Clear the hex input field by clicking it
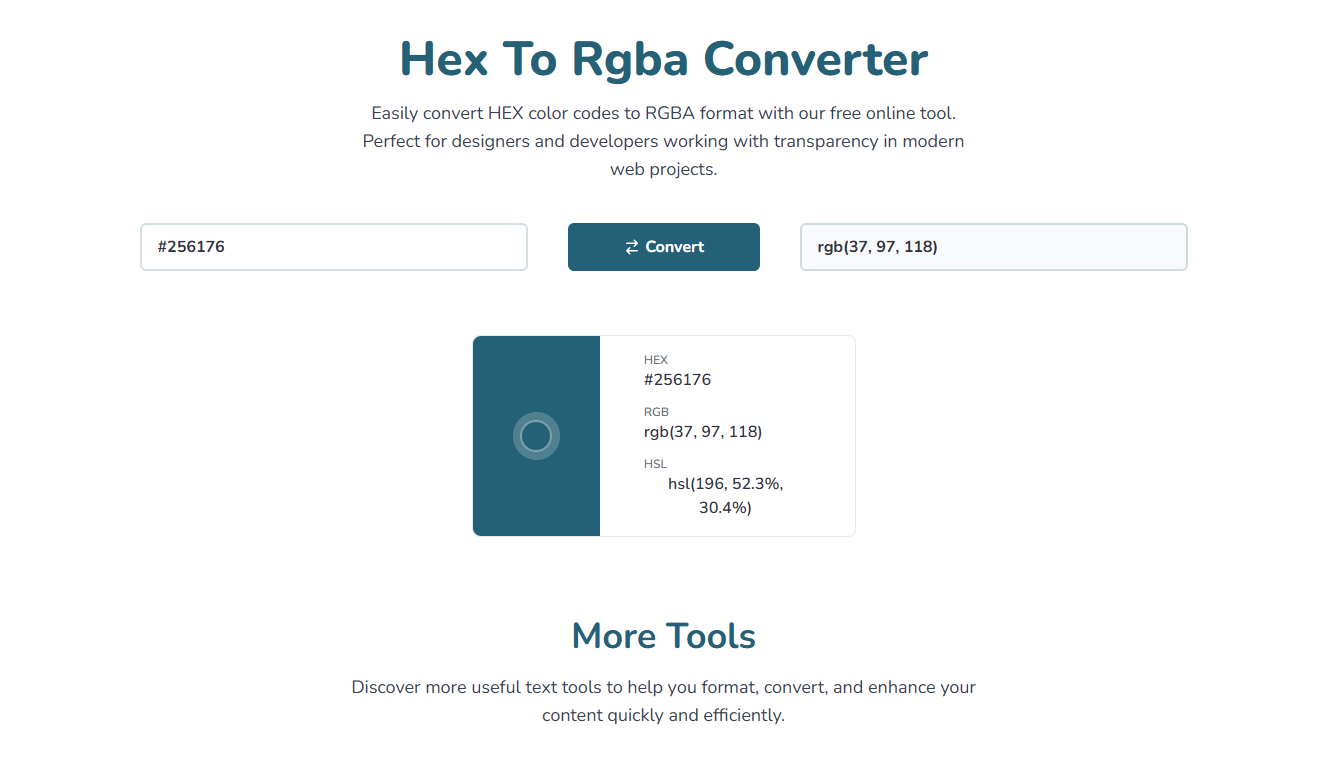1335x758 pixels. coord(333,246)
